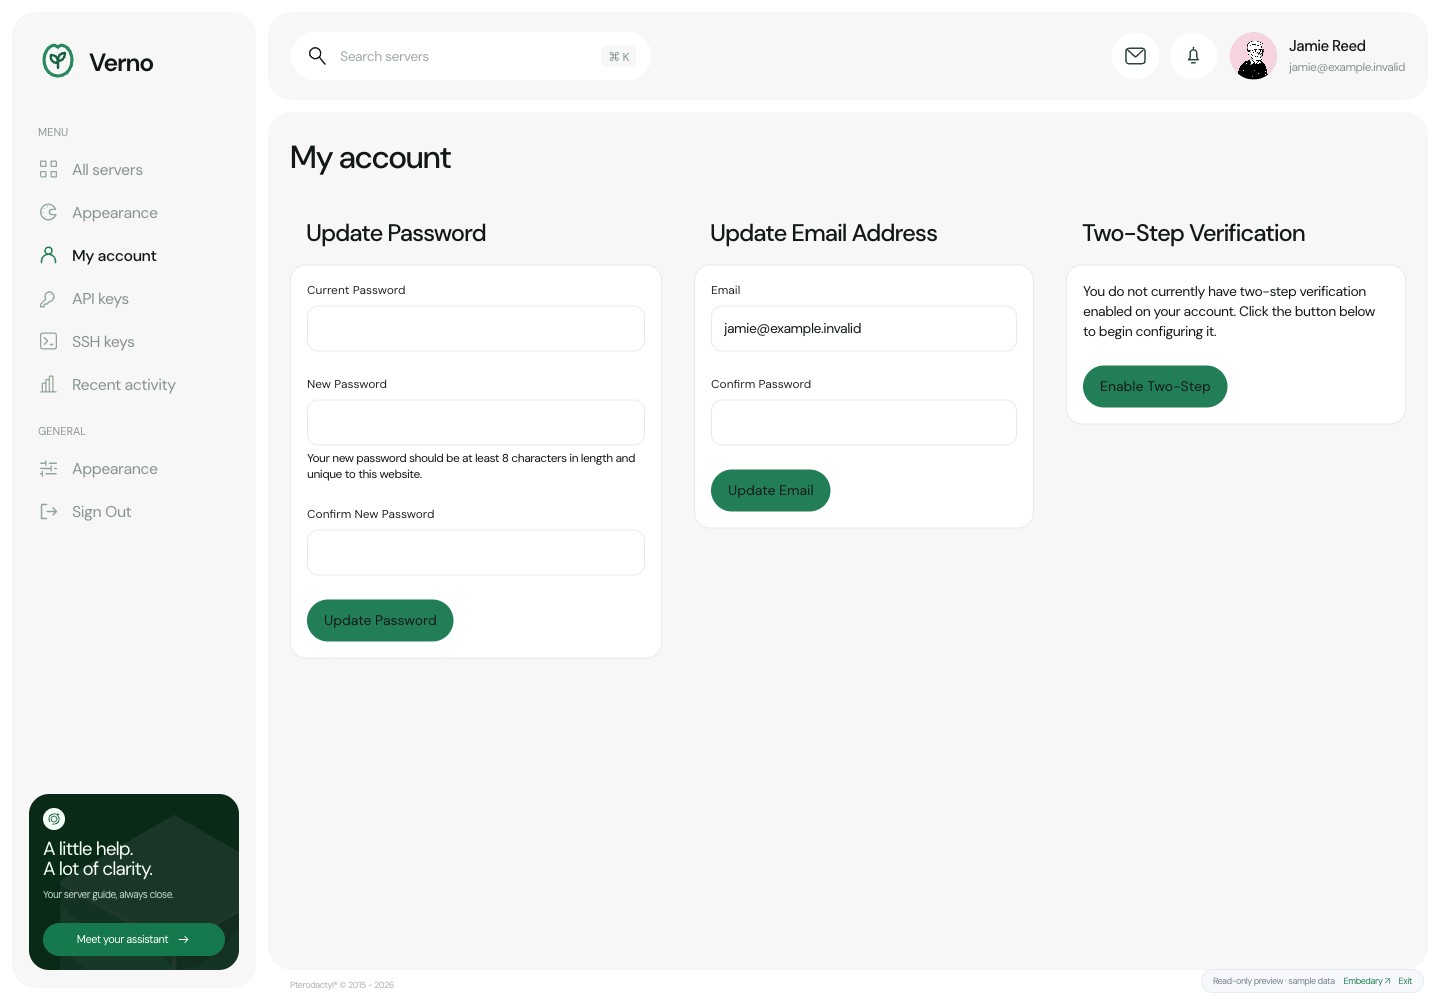
Task: Open the Embedary link
Action: [x=1366, y=981]
